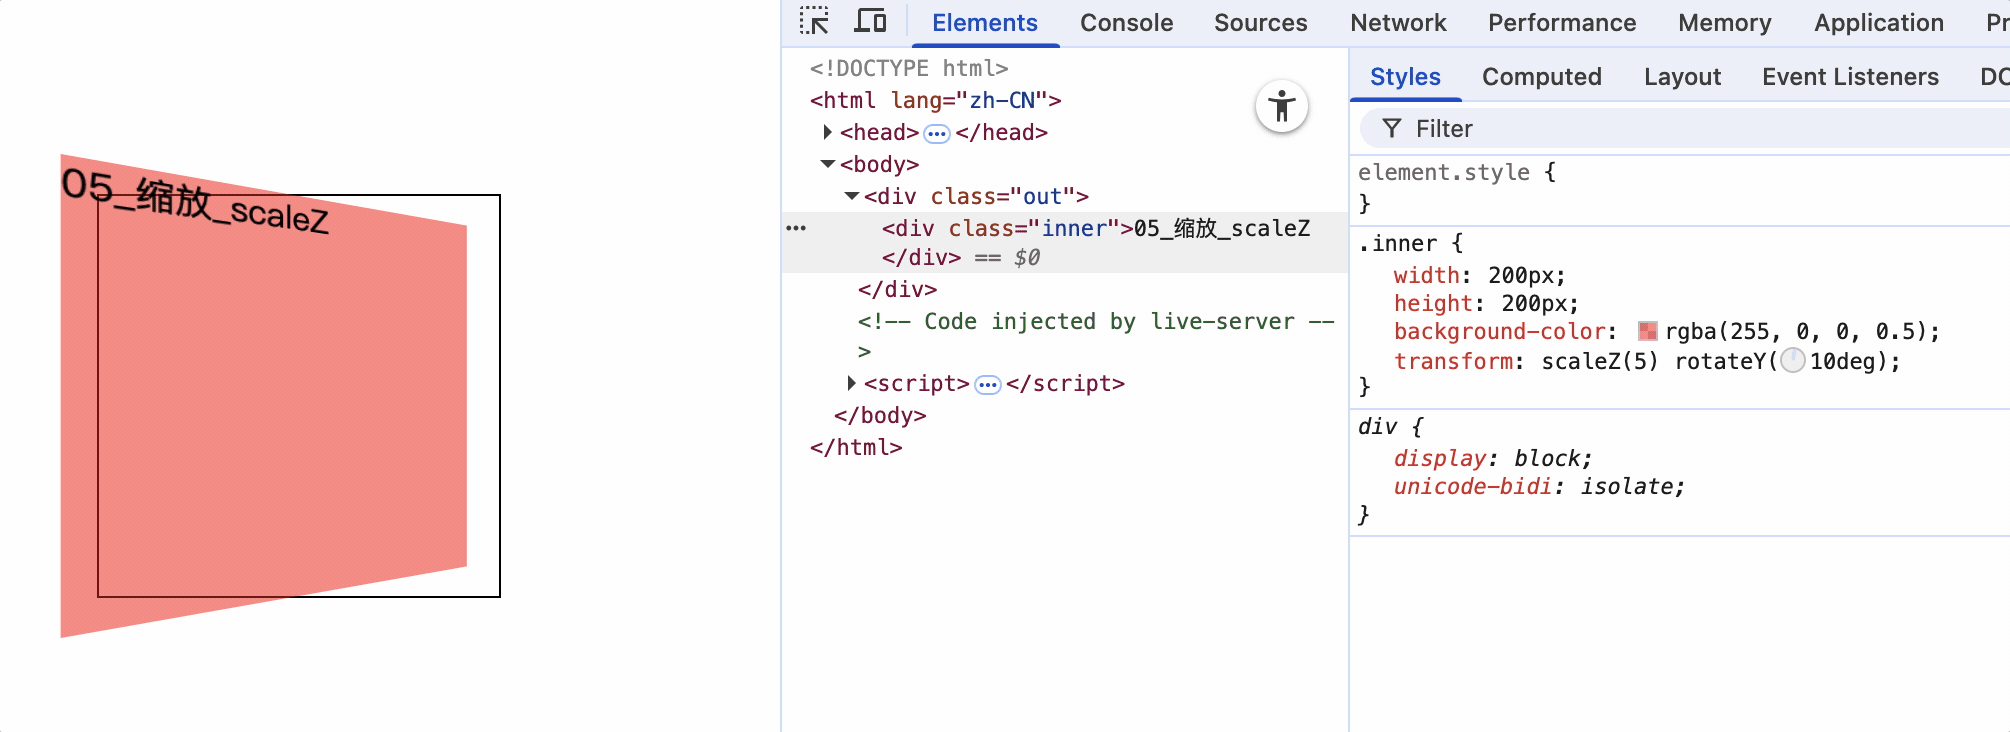Switch to the Computed sidebar tab

(1542, 77)
